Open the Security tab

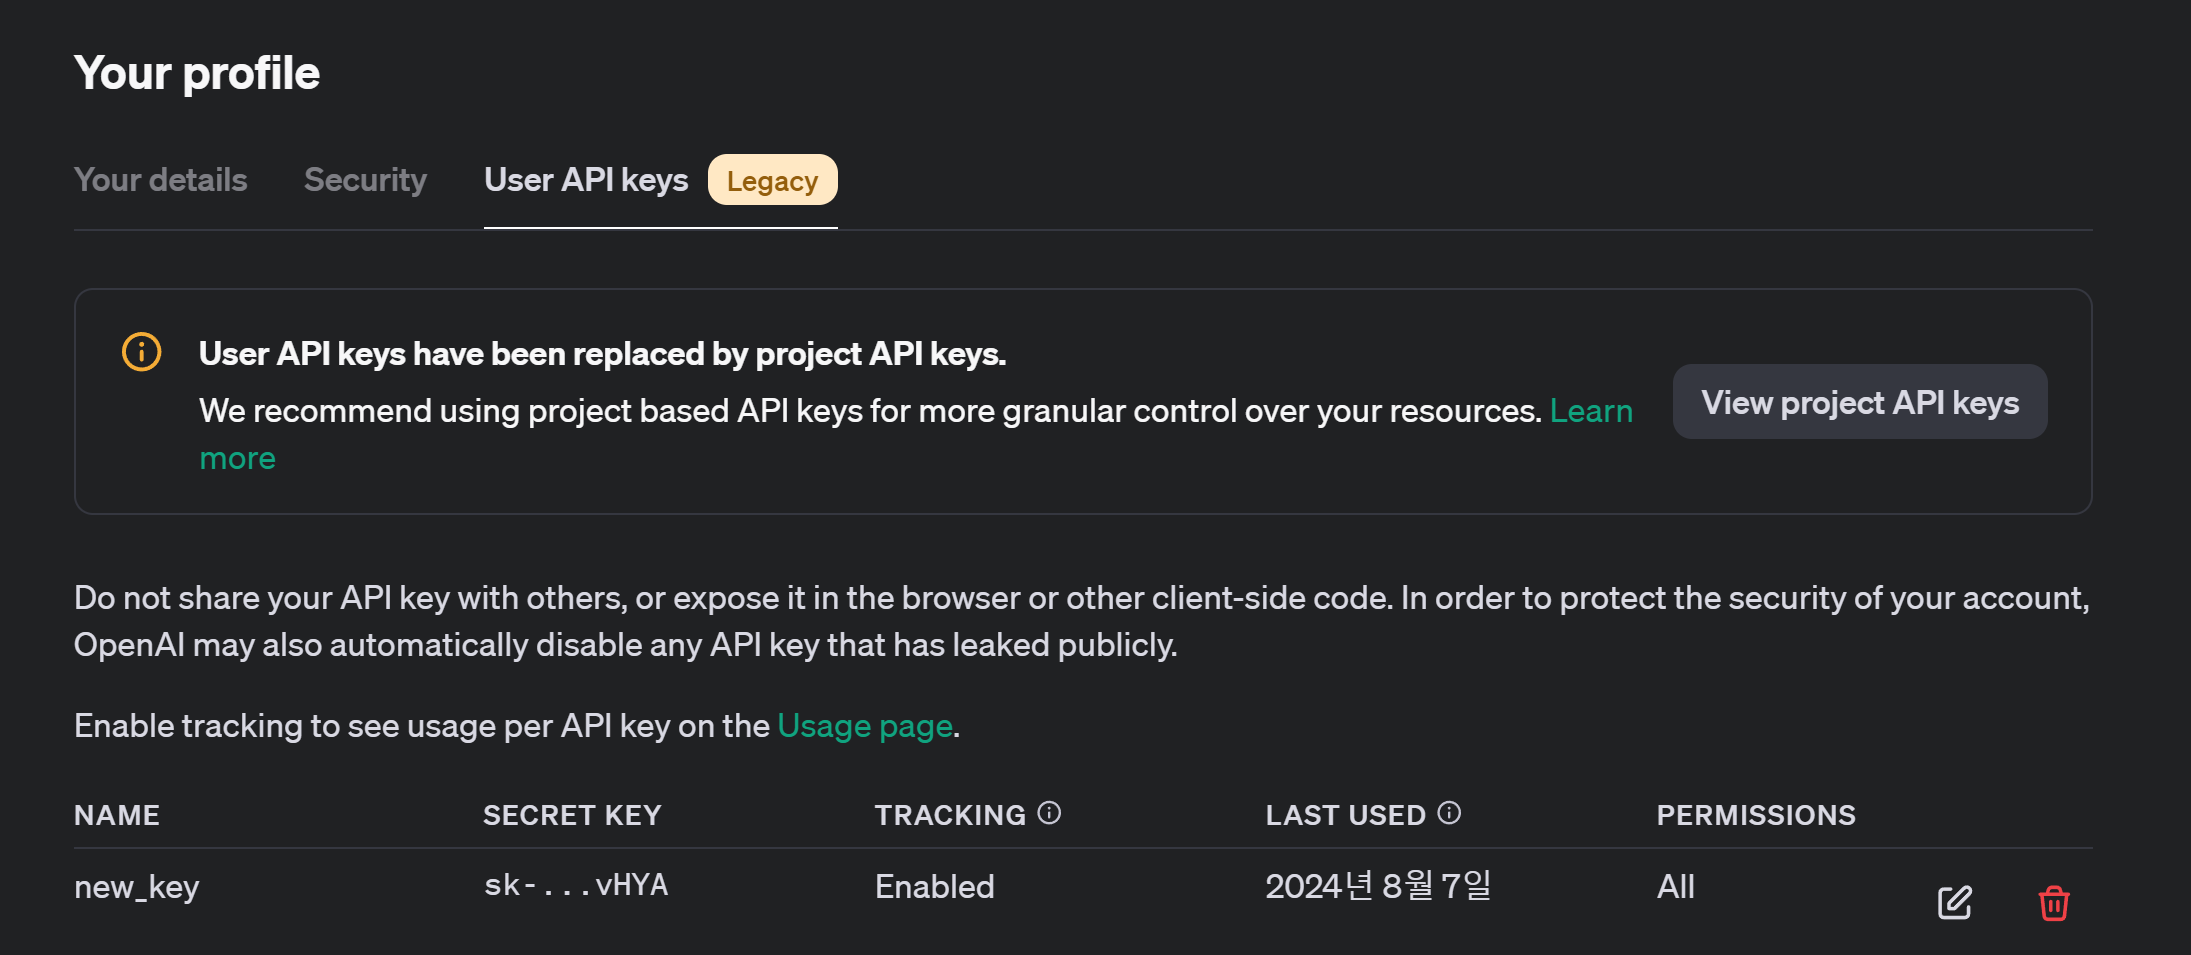coord(365,180)
